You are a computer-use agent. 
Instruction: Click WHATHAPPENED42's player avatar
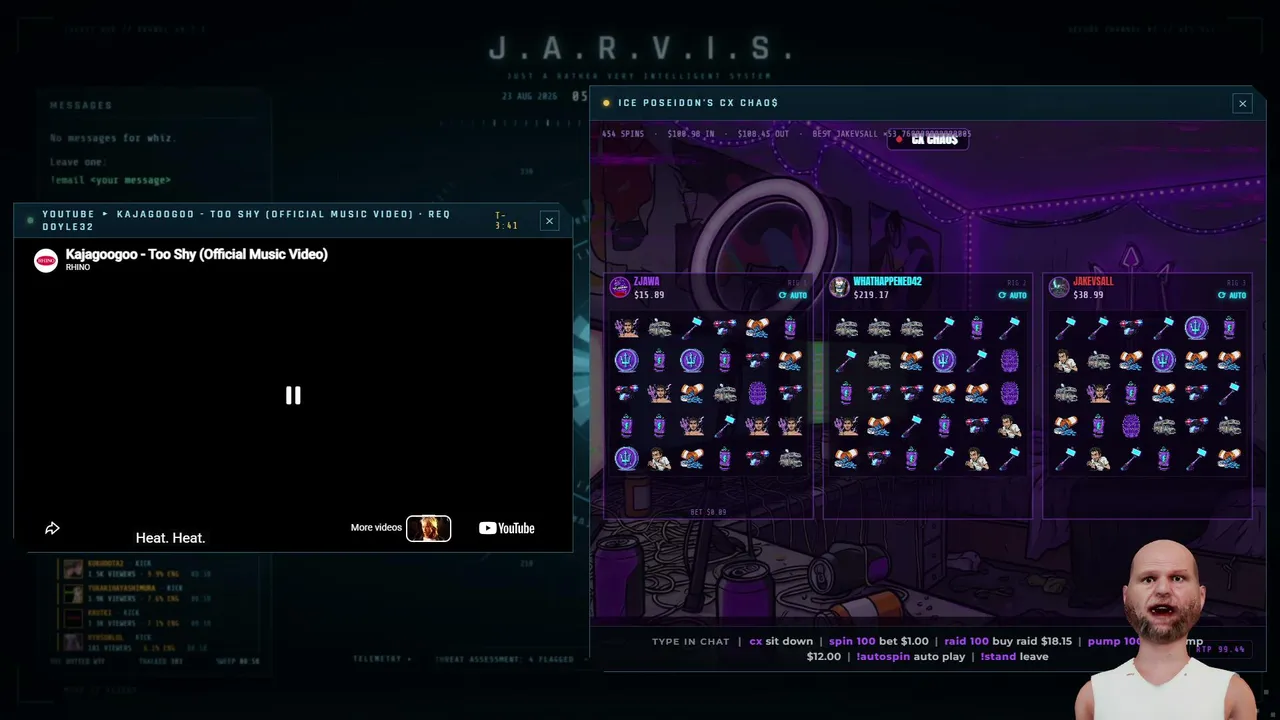tap(839, 287)
